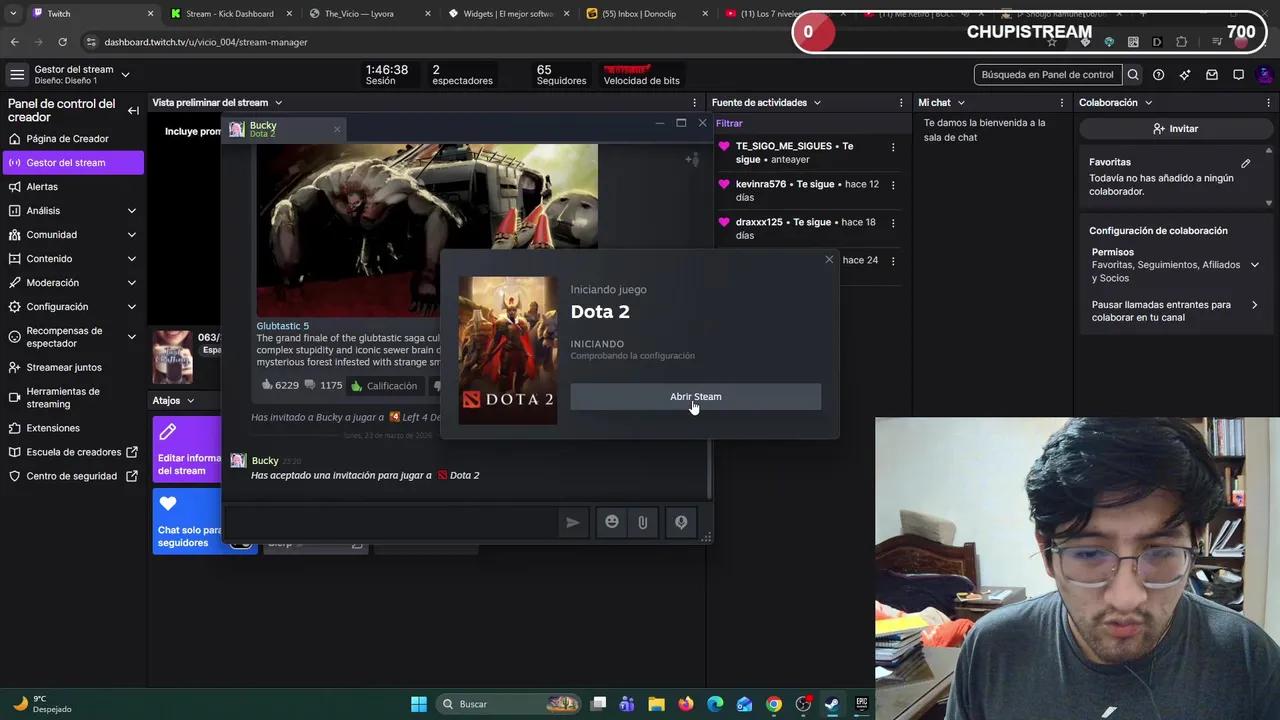Switch to The_Vicio — Lyvora tab
Viewport: 1280px width, 720px height.
[368, 14]
